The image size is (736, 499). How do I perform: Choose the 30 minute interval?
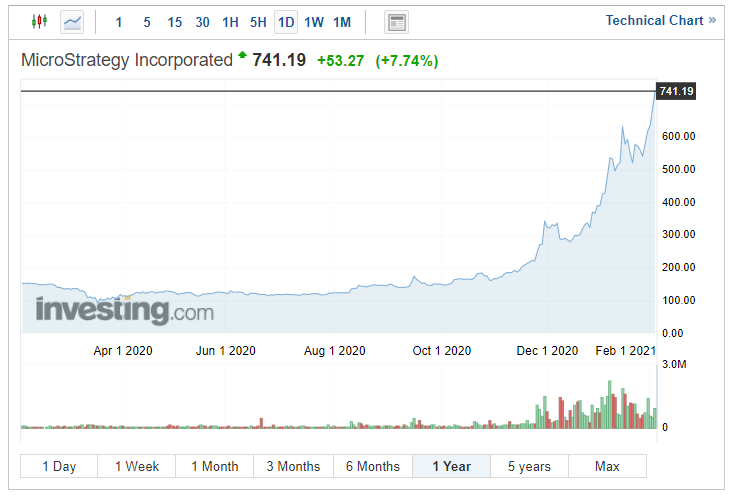[x=202, y=21]
